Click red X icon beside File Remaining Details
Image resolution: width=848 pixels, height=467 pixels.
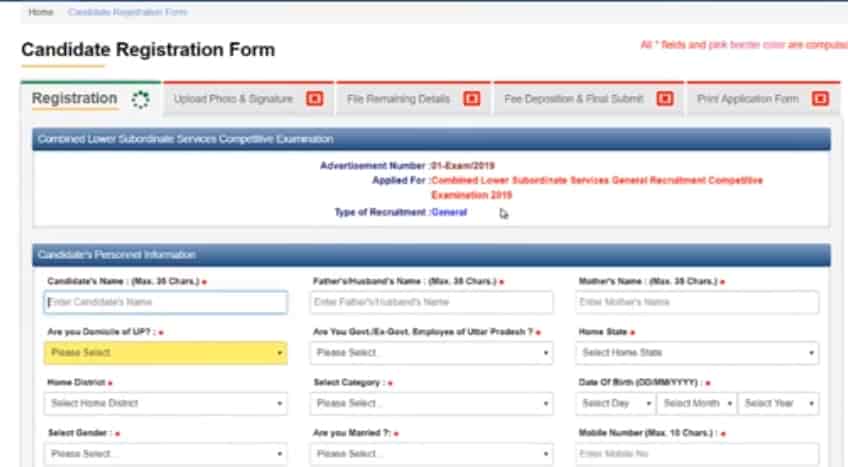(x=472, y=99)
